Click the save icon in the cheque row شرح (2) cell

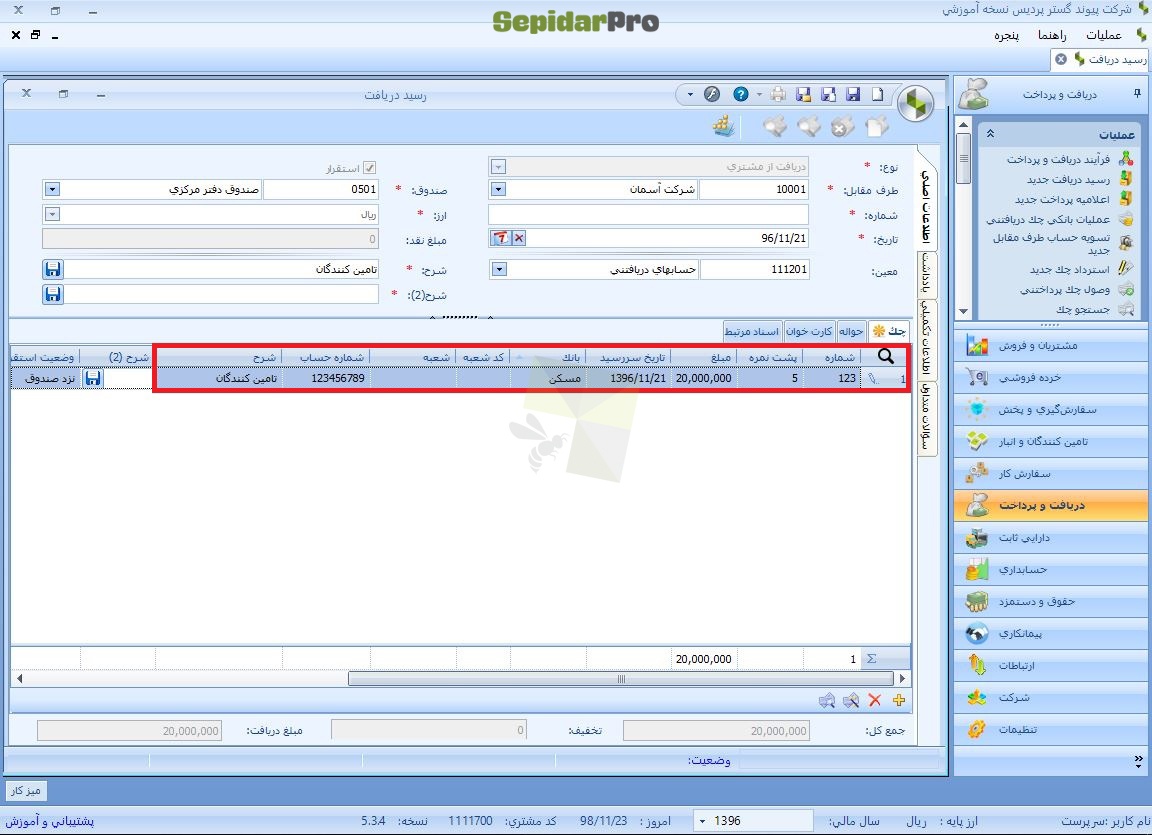coord(93,378)
